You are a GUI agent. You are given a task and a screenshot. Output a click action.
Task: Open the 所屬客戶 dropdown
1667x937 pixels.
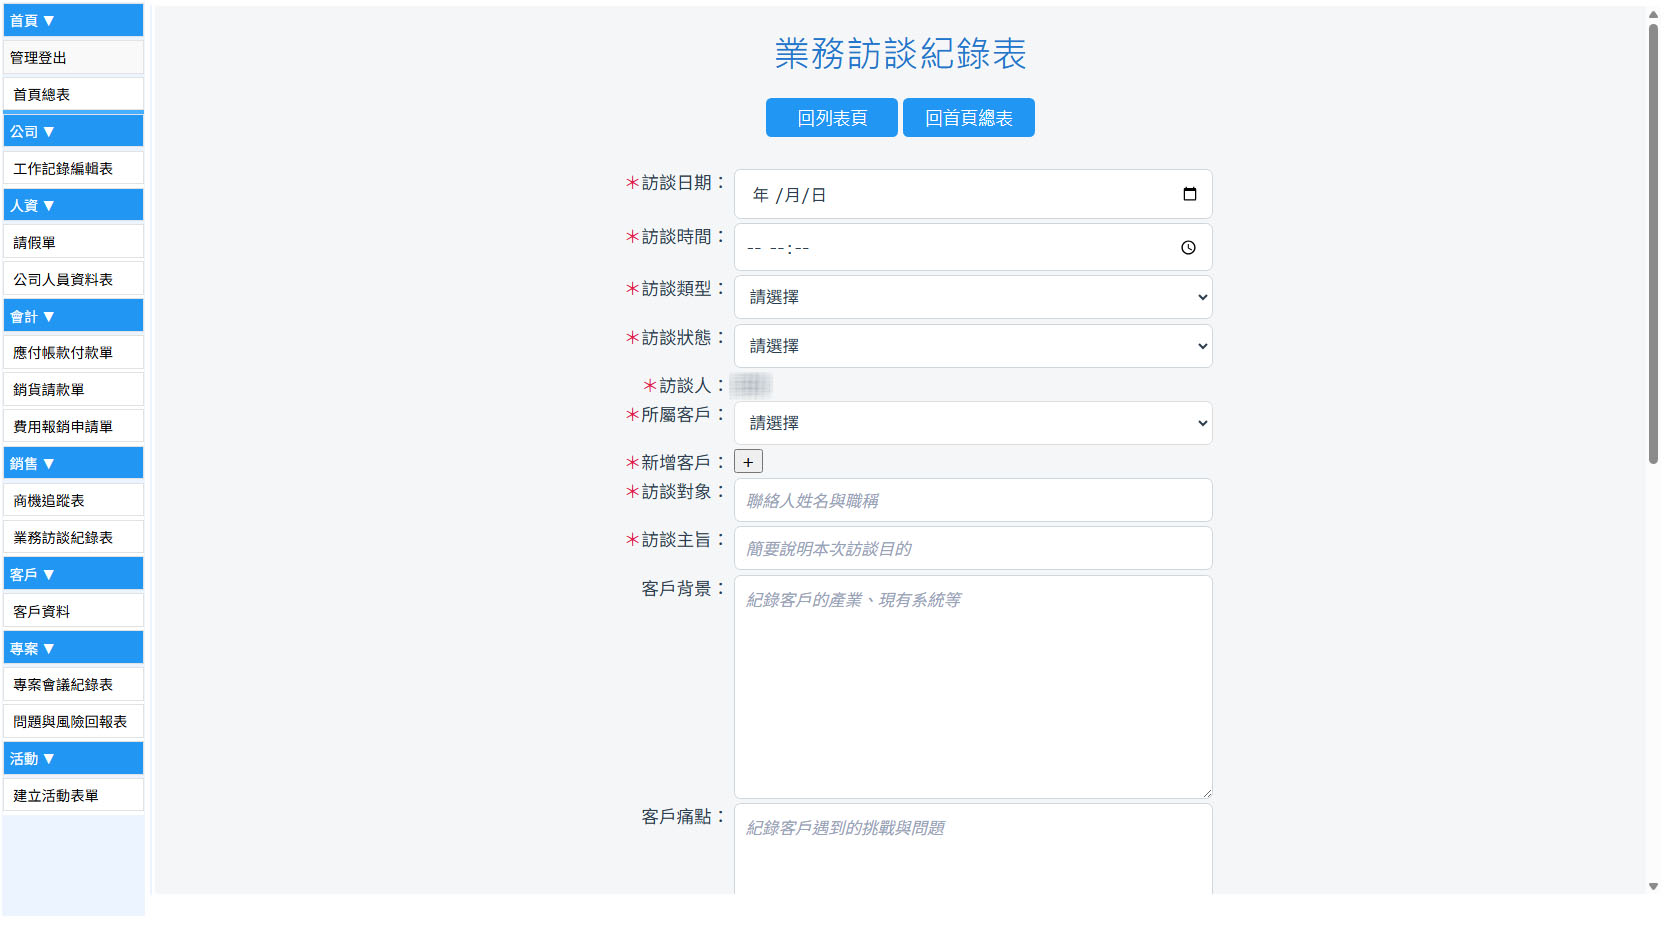(973, 423)
